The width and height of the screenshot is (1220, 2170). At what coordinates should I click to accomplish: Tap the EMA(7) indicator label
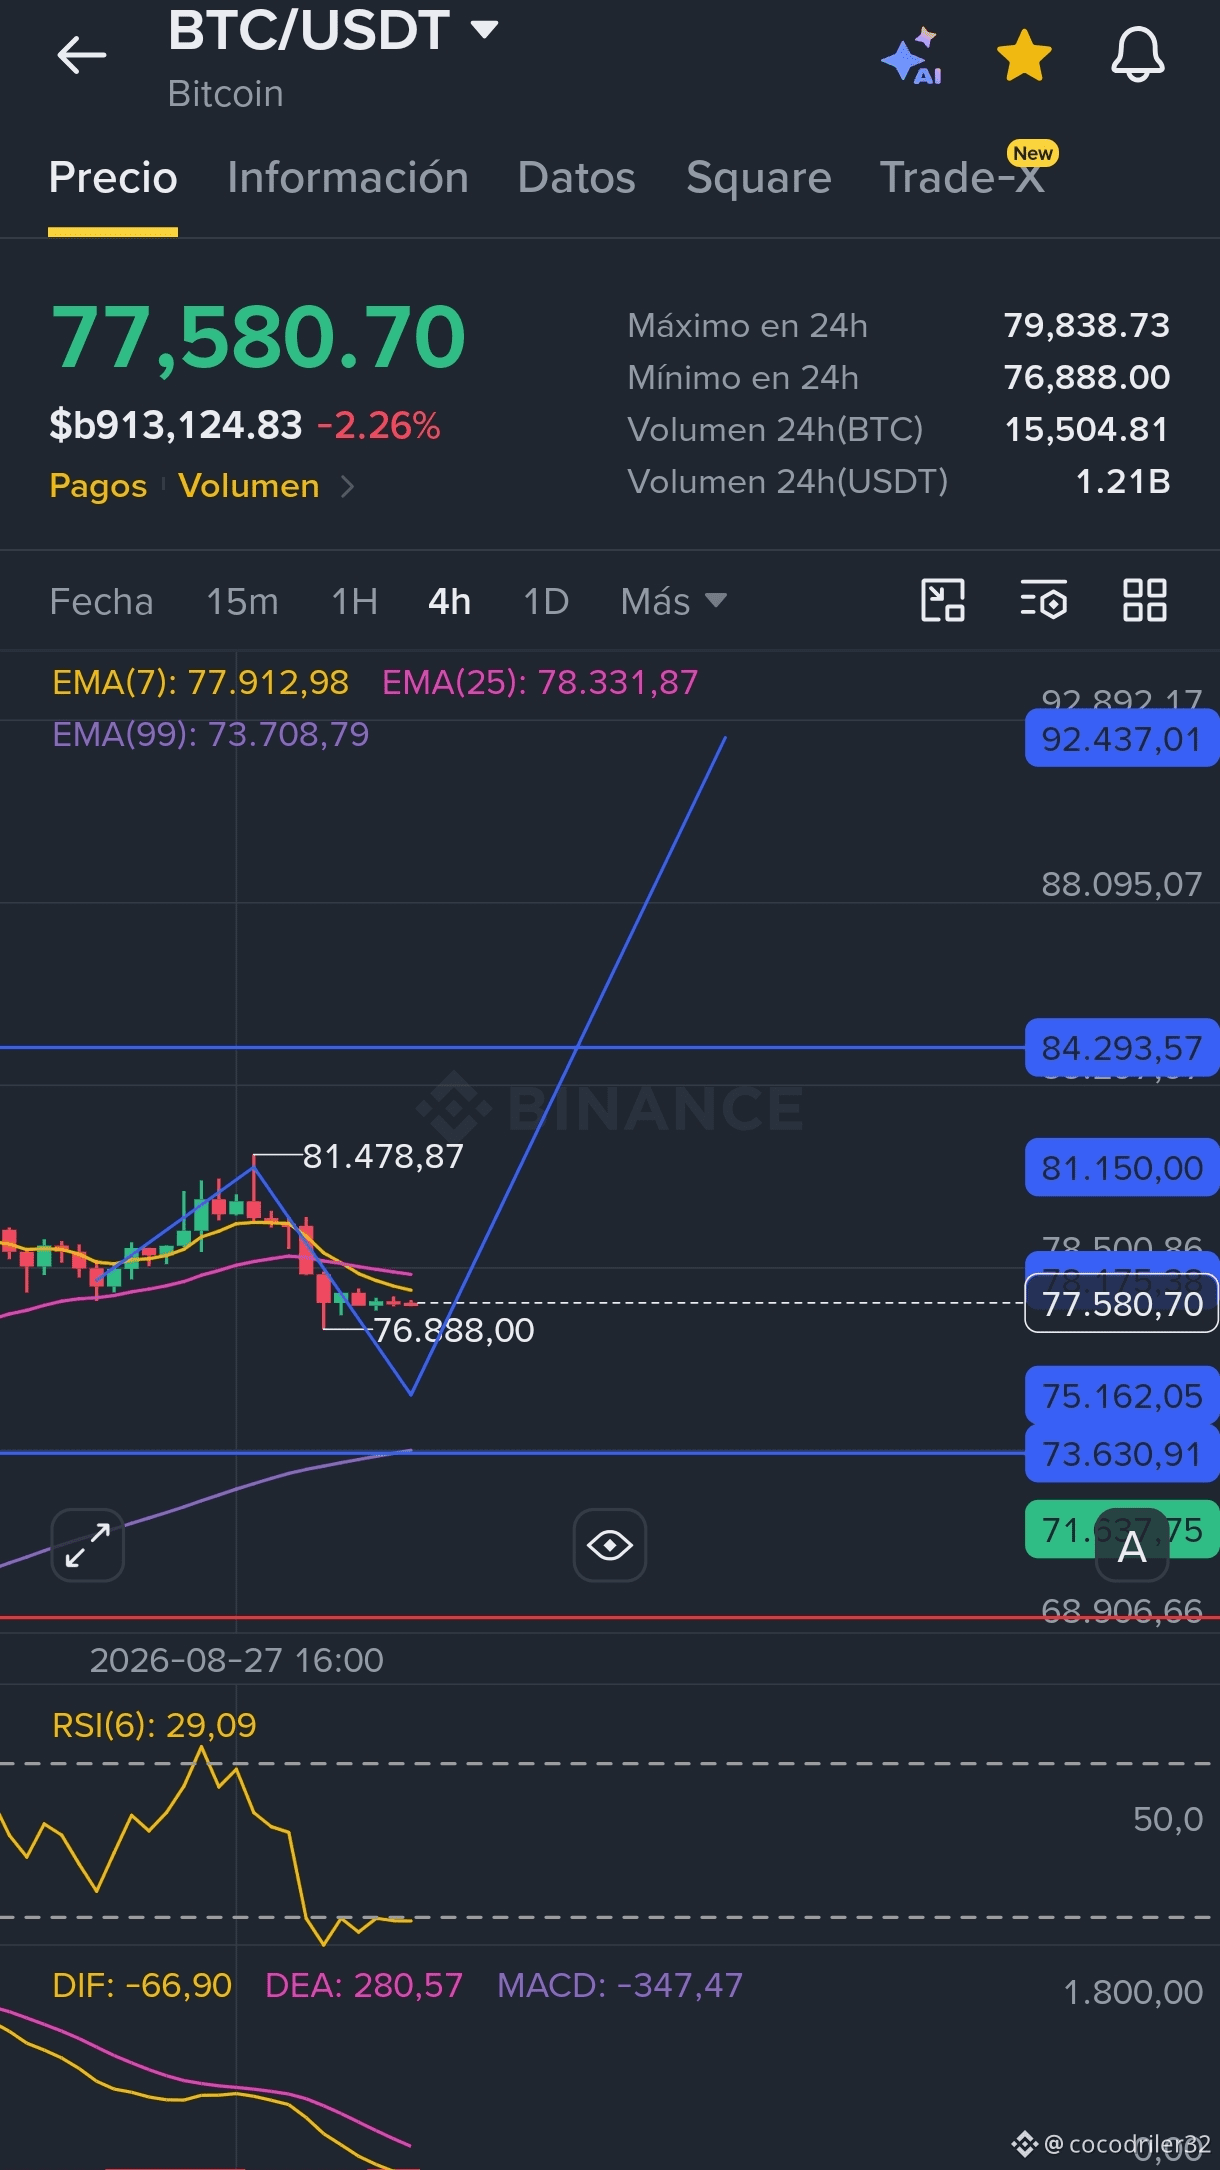[x=200, y=683]
